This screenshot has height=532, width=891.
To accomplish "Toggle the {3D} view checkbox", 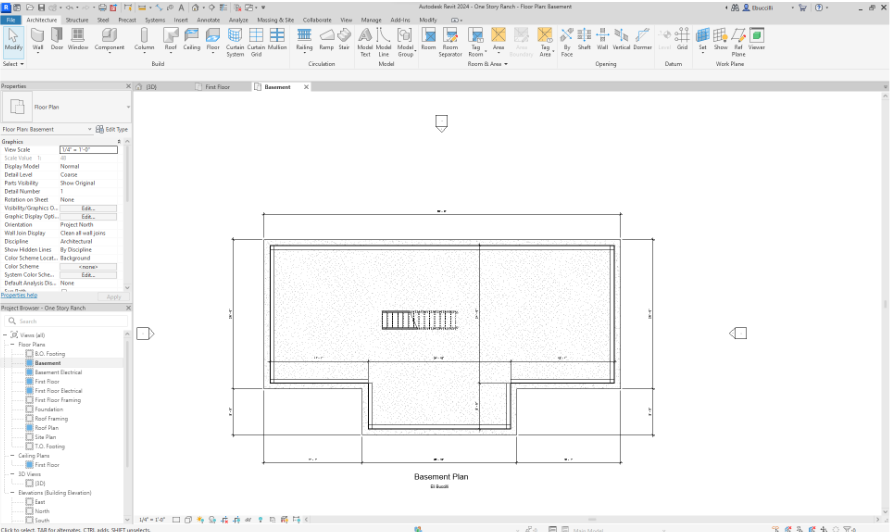I will click(x=30, y=483).
